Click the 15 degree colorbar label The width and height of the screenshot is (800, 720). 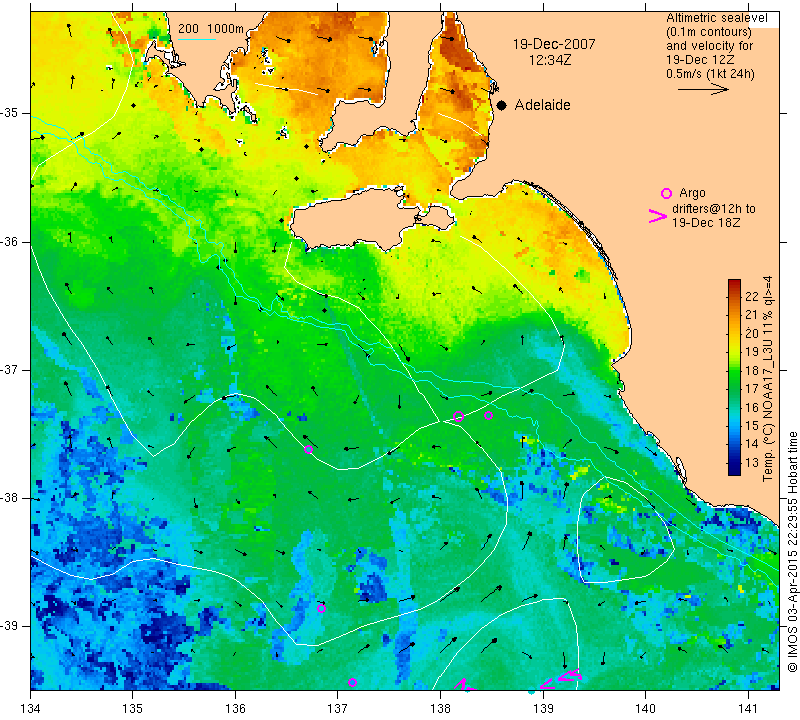pyautogui.click(x=751, y=426)
